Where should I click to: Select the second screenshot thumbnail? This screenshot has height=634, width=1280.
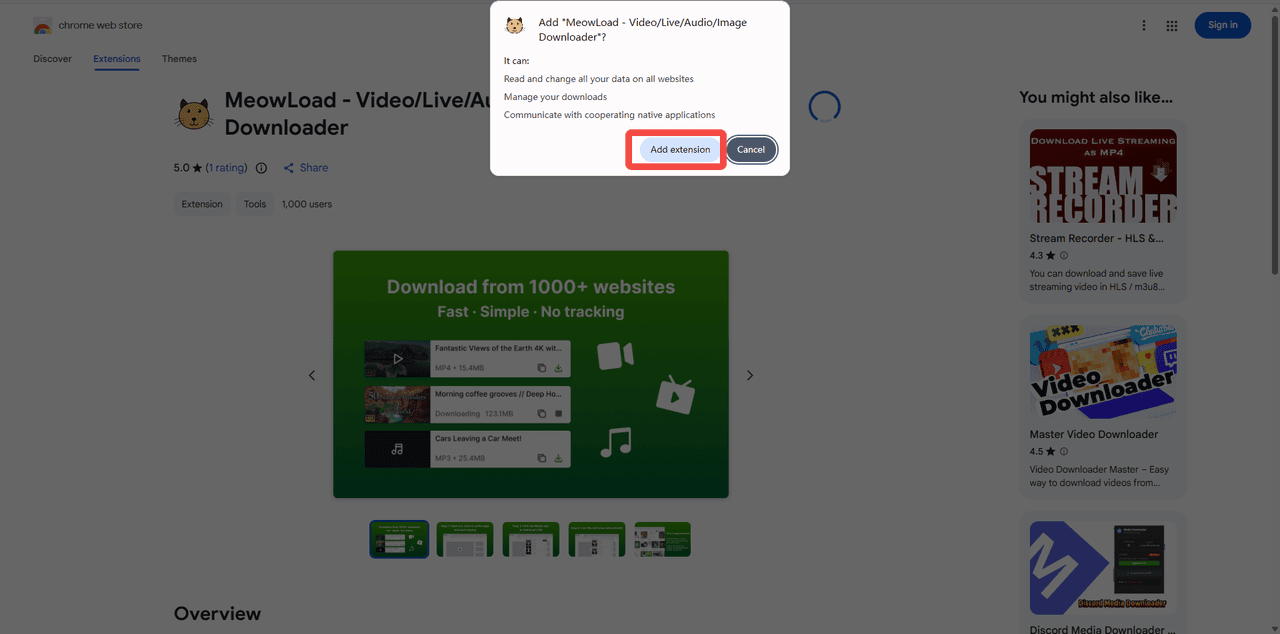[464, 539]
